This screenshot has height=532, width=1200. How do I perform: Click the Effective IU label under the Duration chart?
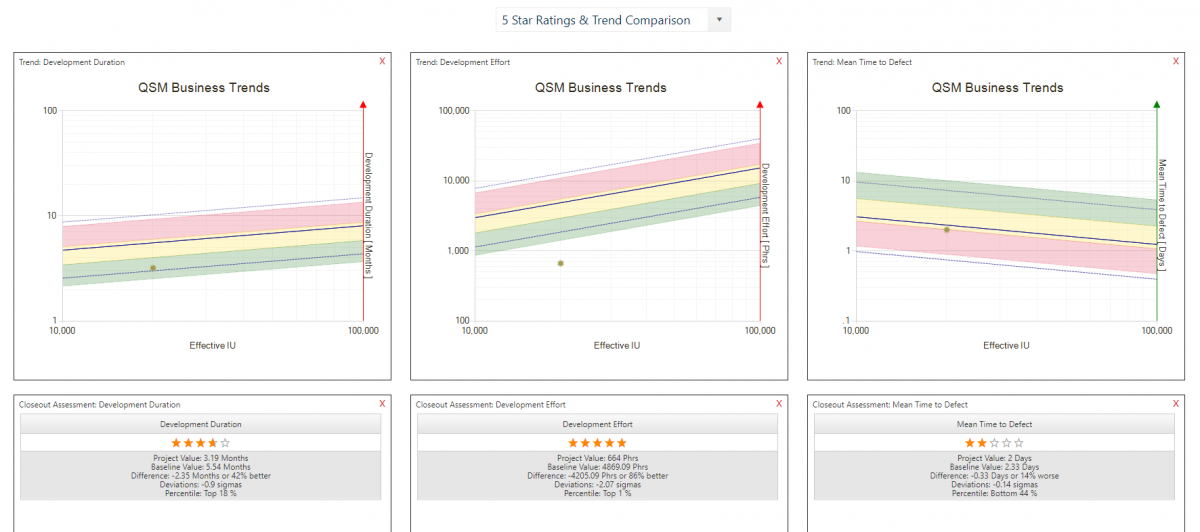212,345
